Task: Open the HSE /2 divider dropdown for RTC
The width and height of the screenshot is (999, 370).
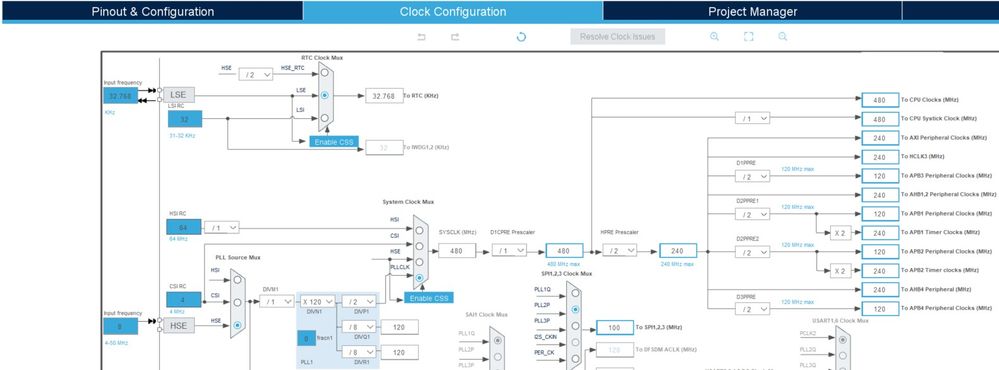Action: [255, 75]
